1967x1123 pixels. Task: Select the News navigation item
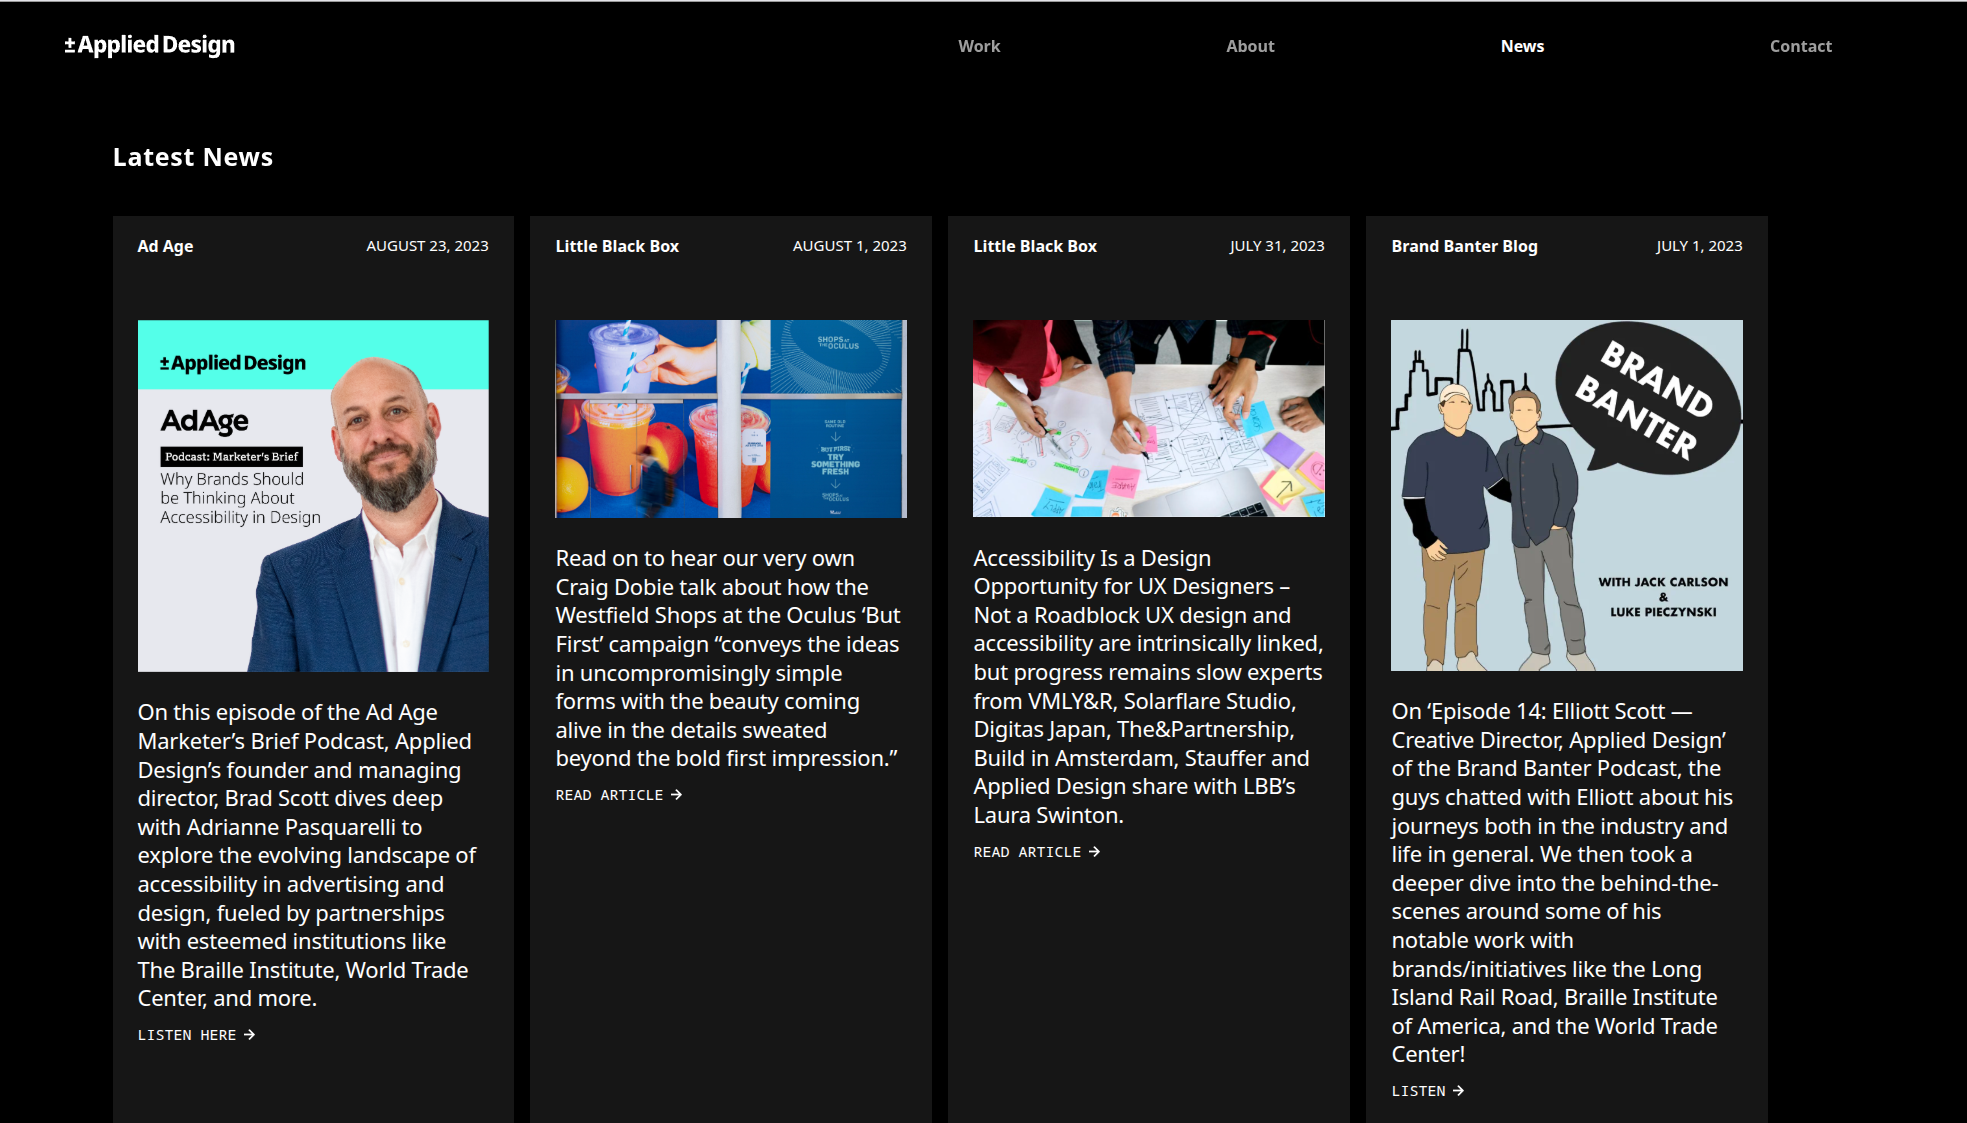(1522, 46)
